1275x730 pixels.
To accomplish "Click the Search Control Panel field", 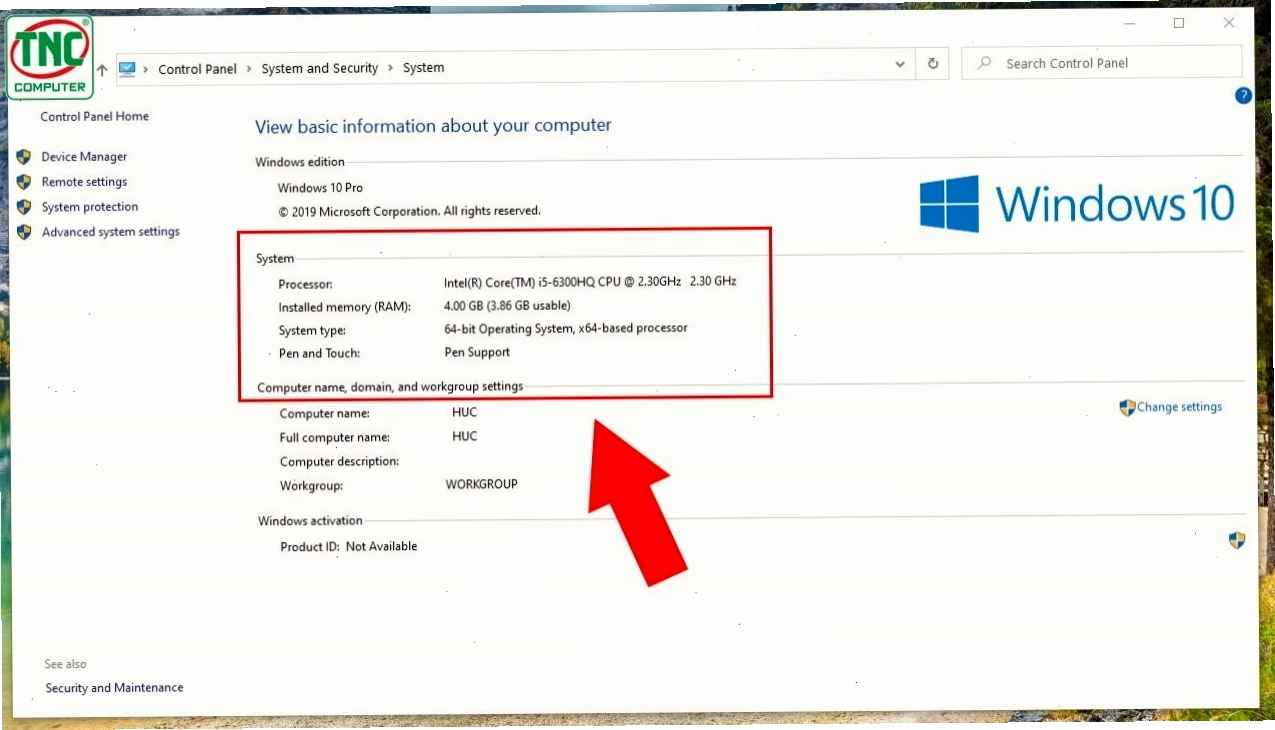I will pyautogui.click(x=1101, y=63).
